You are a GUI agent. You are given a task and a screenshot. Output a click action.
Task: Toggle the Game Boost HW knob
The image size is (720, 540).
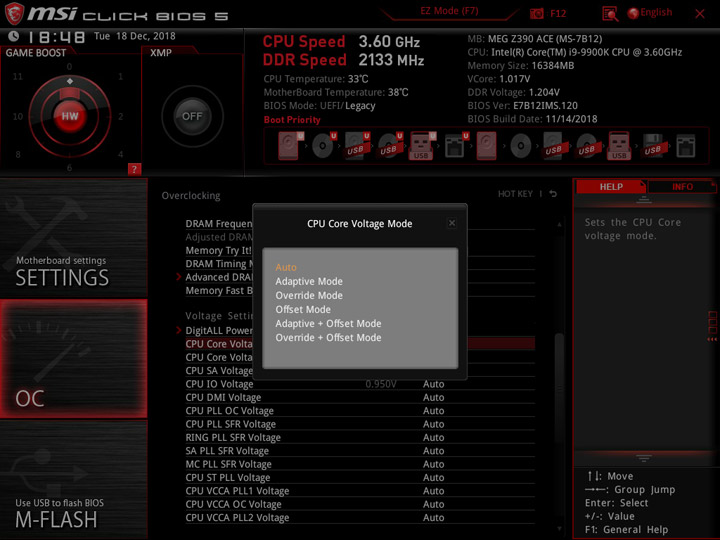tap(70, 116)
